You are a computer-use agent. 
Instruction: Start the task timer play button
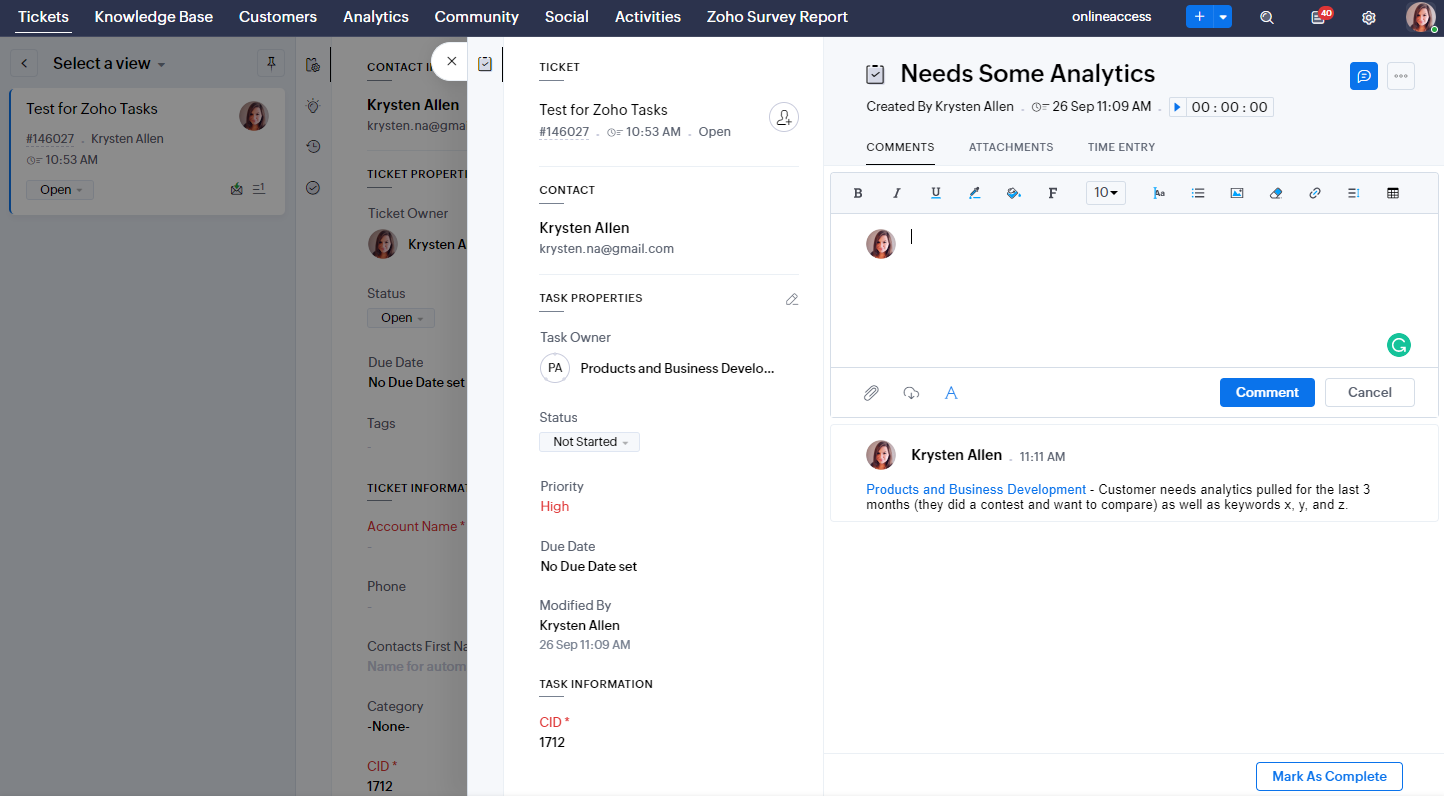(x=1178, y=107)
